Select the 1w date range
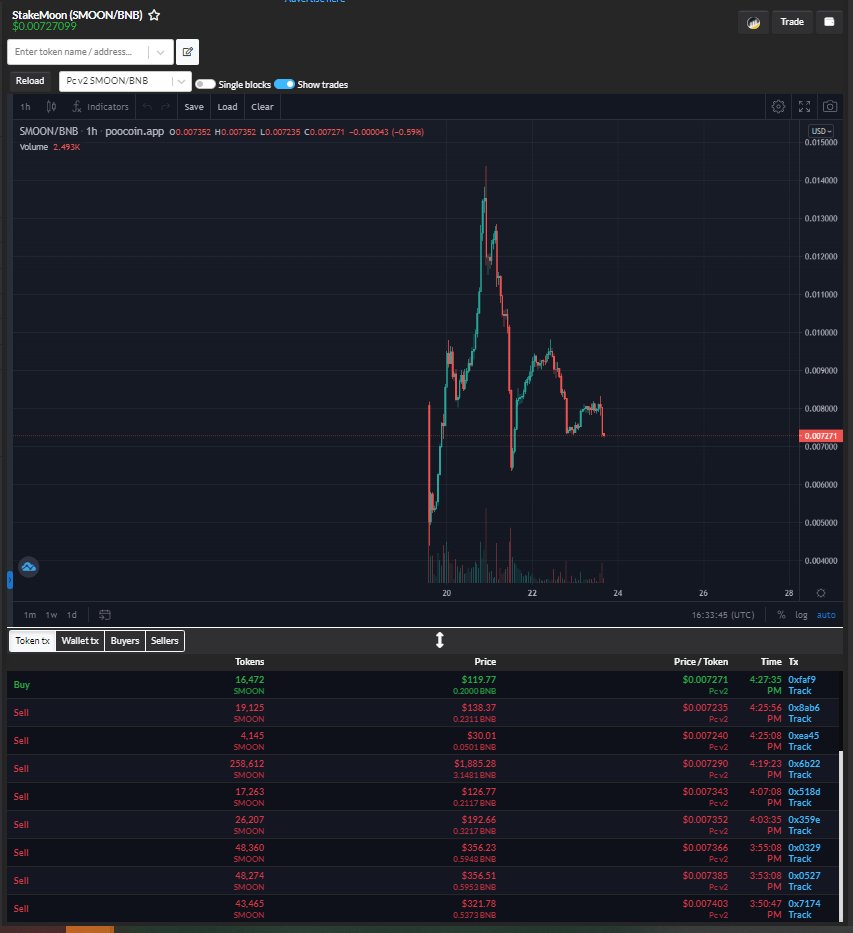Image resolution: width=853 pixels, height=933 pixels. [x=51, y=615]
